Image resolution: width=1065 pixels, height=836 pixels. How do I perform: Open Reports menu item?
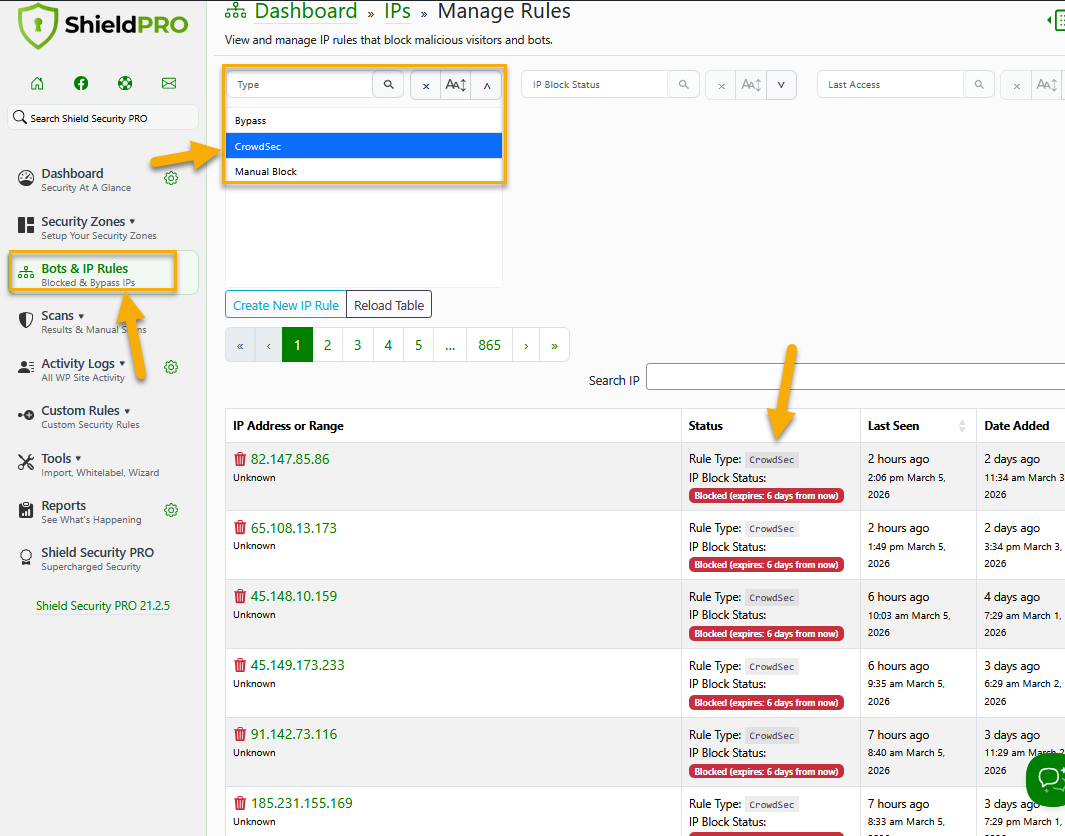click(x=92, y=511)
